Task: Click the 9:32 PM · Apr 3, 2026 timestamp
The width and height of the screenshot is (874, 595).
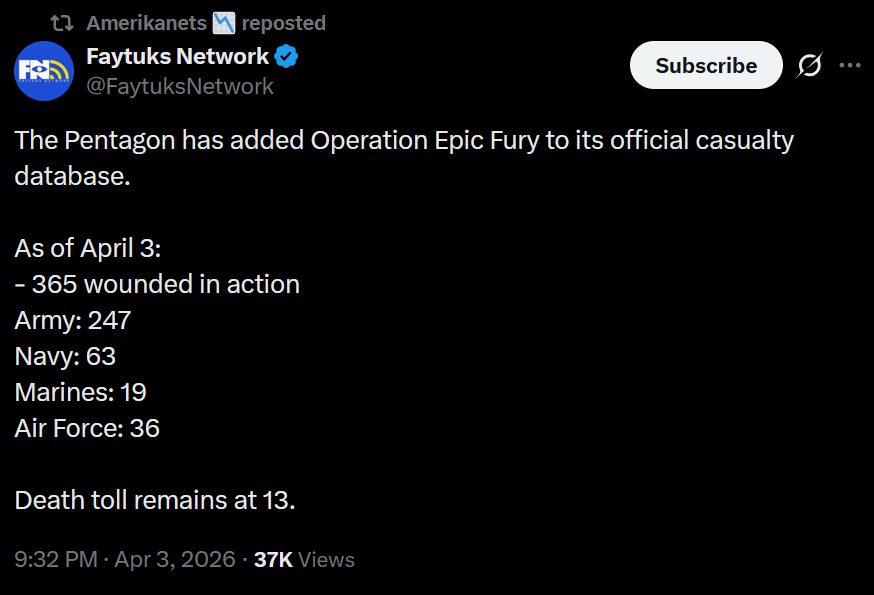Action: click(x=125, y=559)
